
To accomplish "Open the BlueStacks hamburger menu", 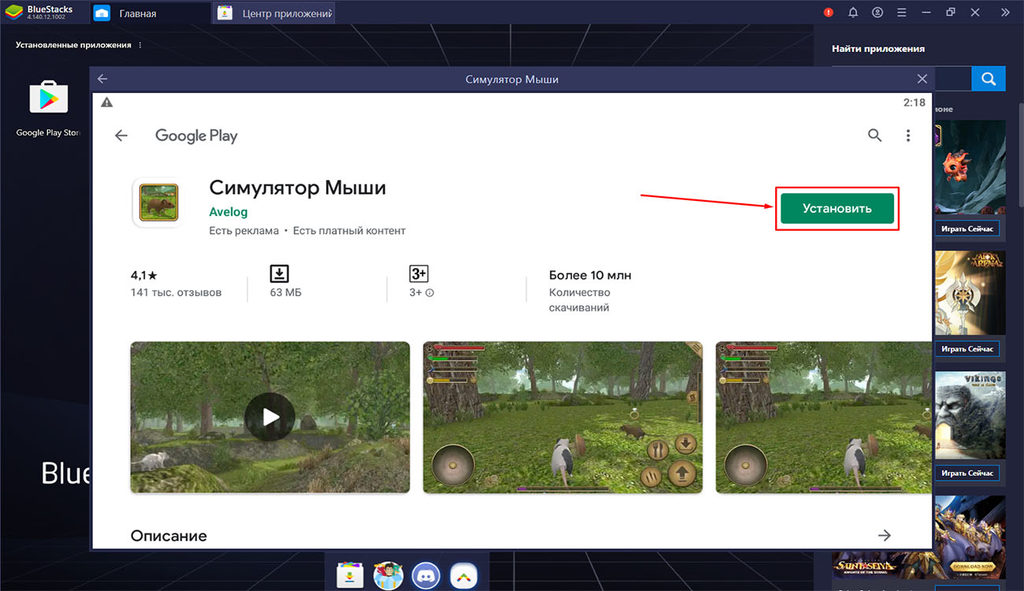I will pos(901,12).
